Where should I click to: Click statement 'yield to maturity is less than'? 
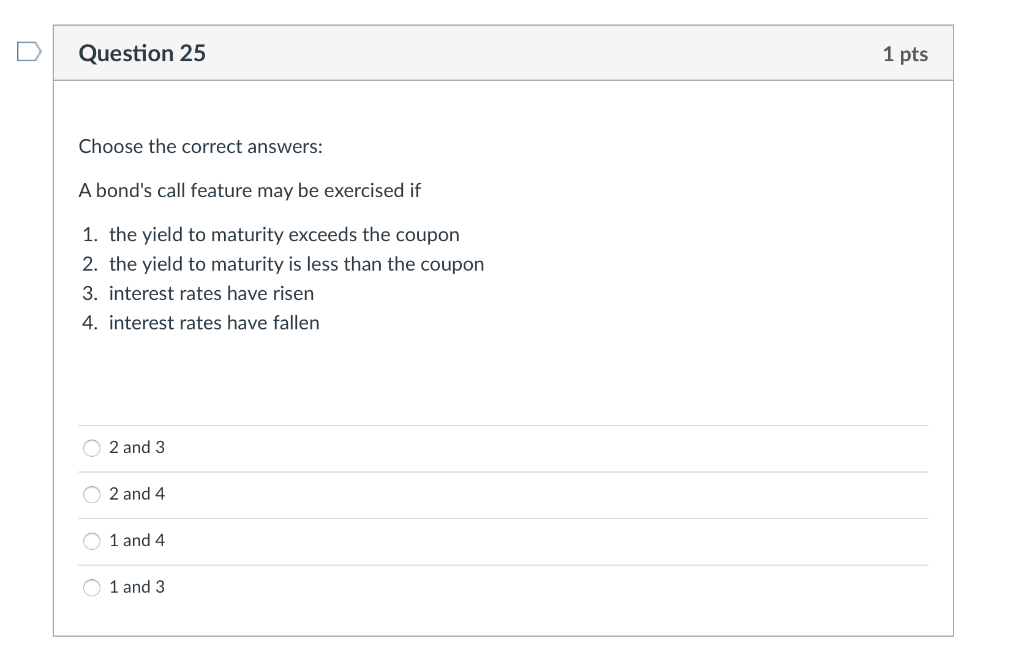tap(296, 264)
